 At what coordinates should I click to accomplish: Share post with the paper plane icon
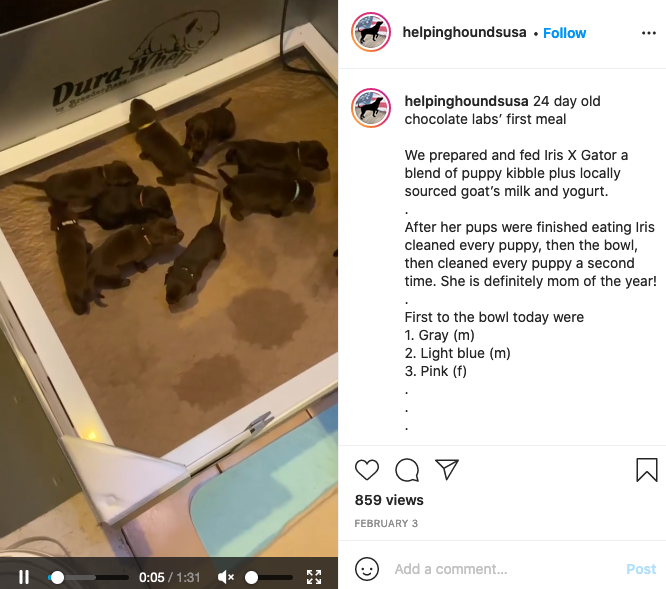pyautogui.click(x=447, y=469)
